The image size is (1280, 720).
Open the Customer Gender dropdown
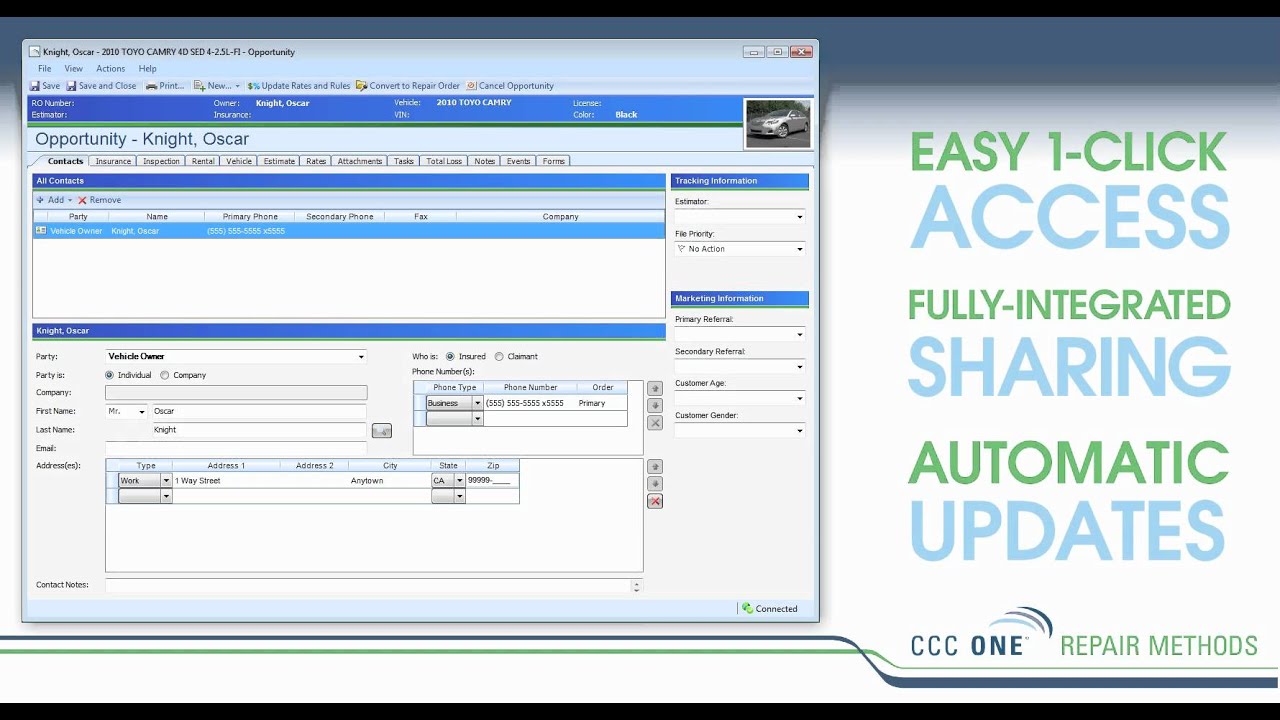[x=799, y=431]
